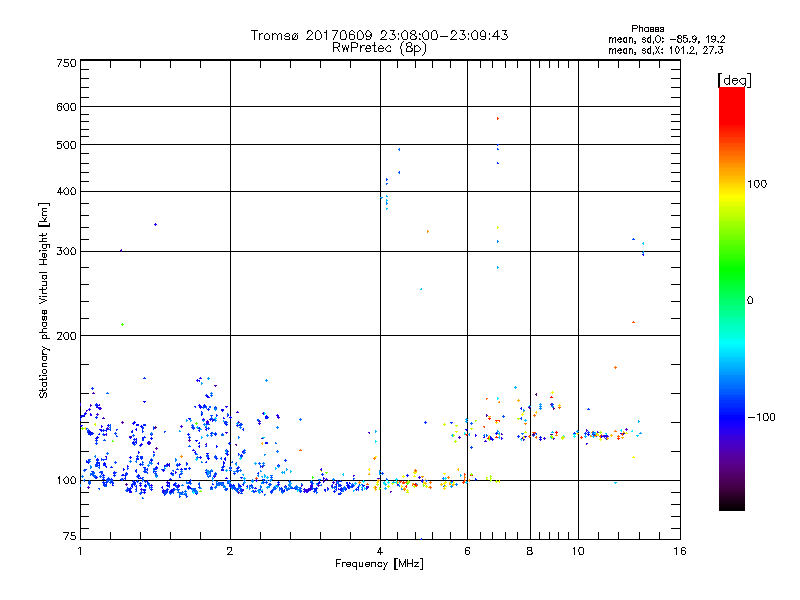Viewport: 800px width, 600px height.
Task: Click the y-axis tick label '500'
Action: click(66, 145)
